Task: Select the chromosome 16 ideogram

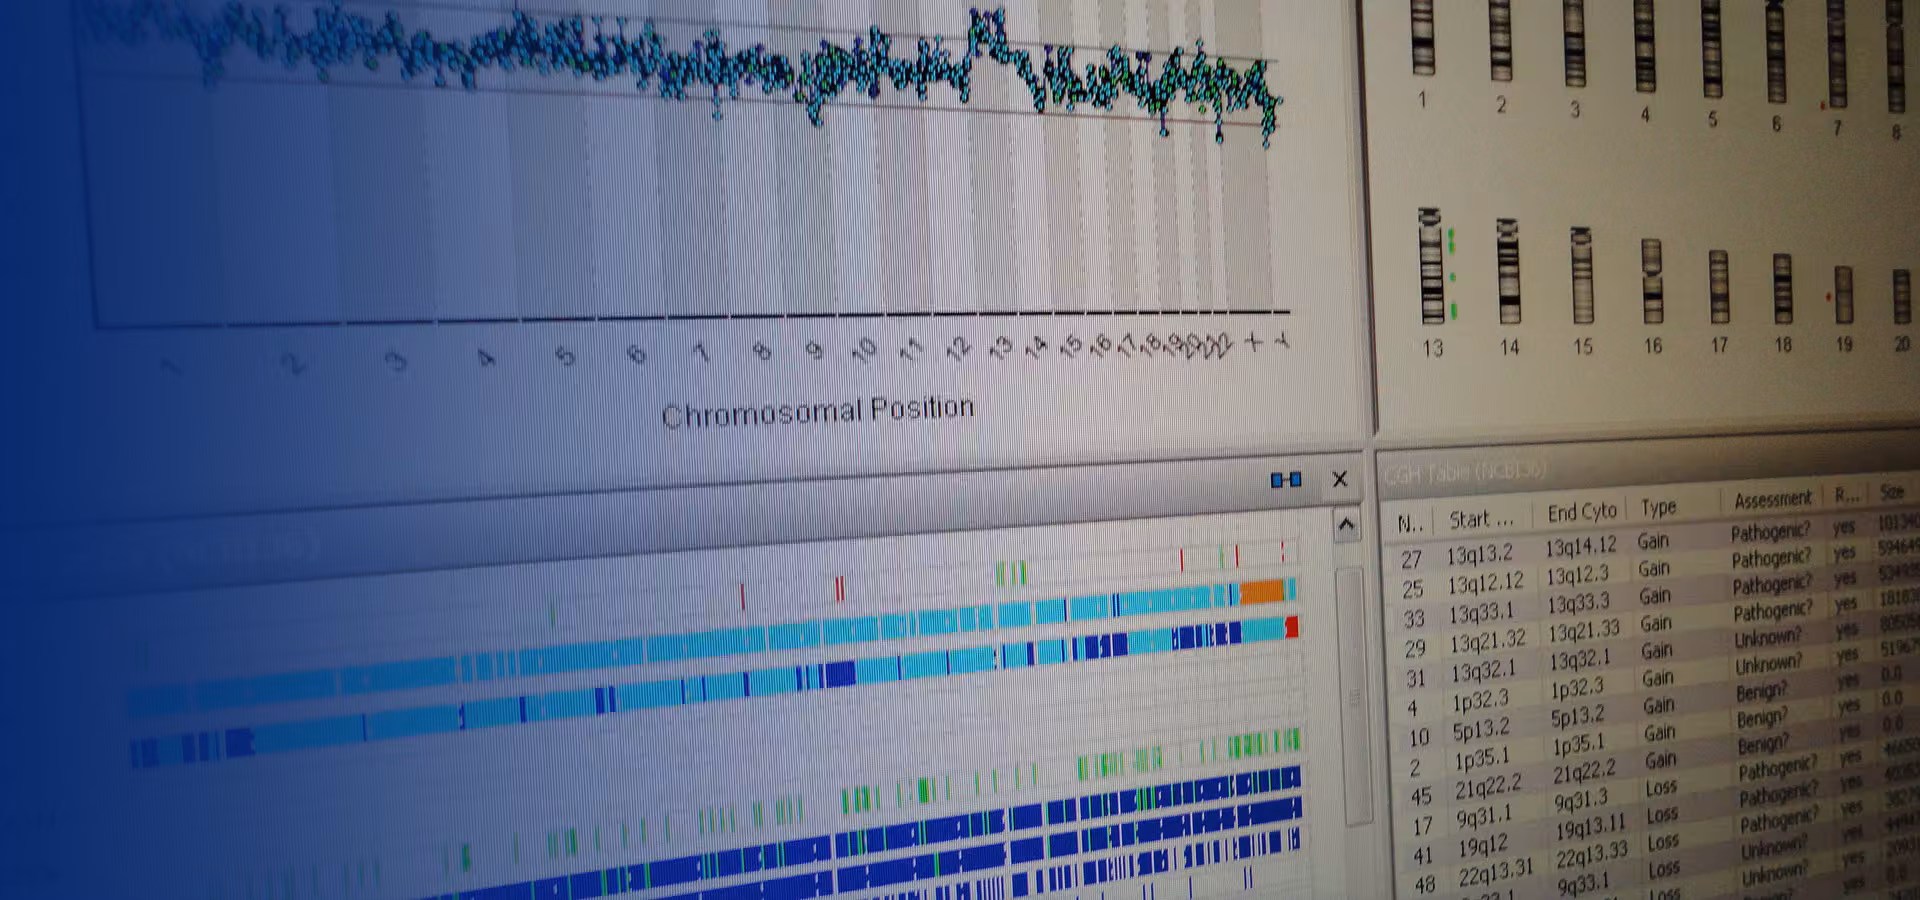Action: [1652, 281]
